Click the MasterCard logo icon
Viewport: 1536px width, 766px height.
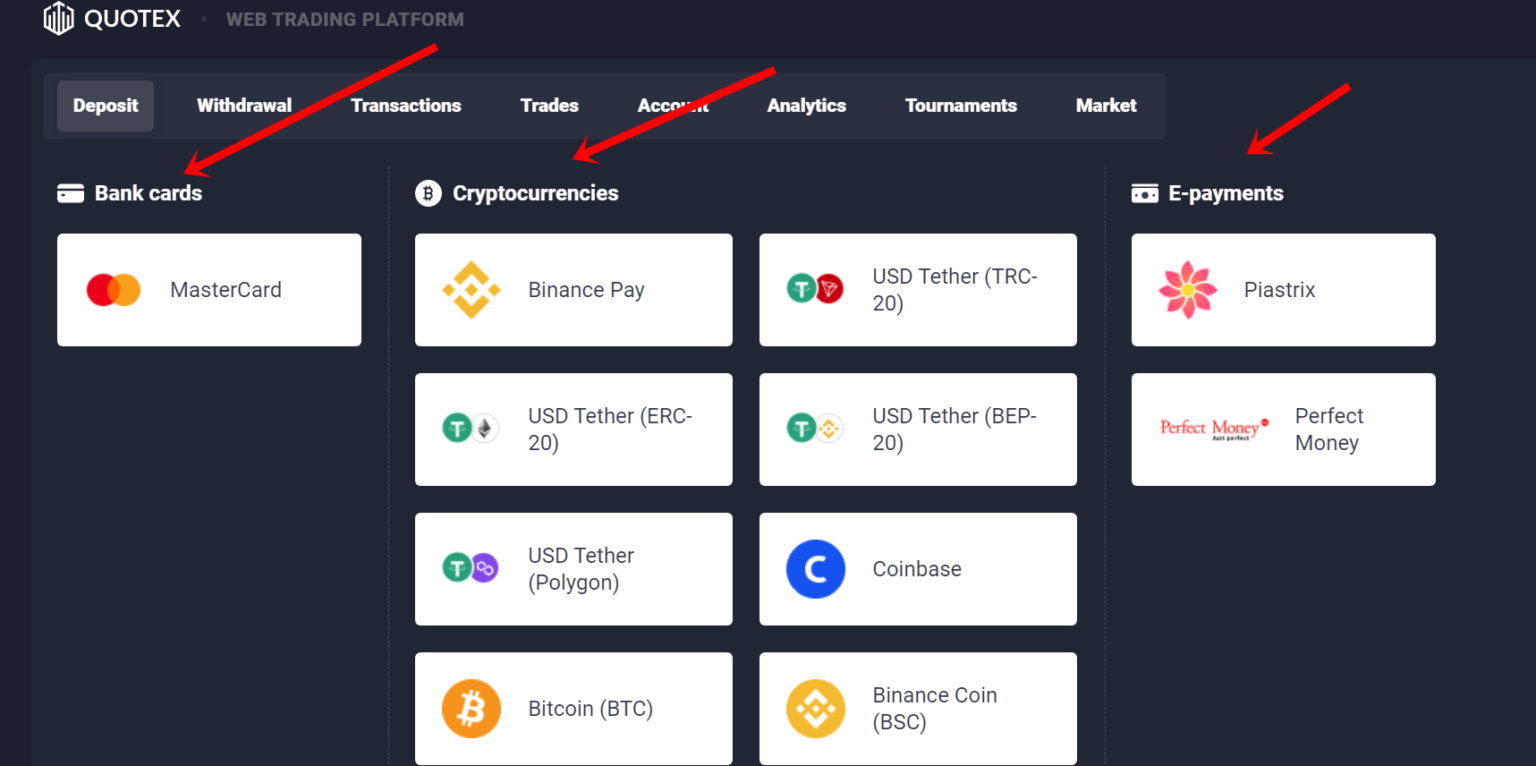click(113, 290)
